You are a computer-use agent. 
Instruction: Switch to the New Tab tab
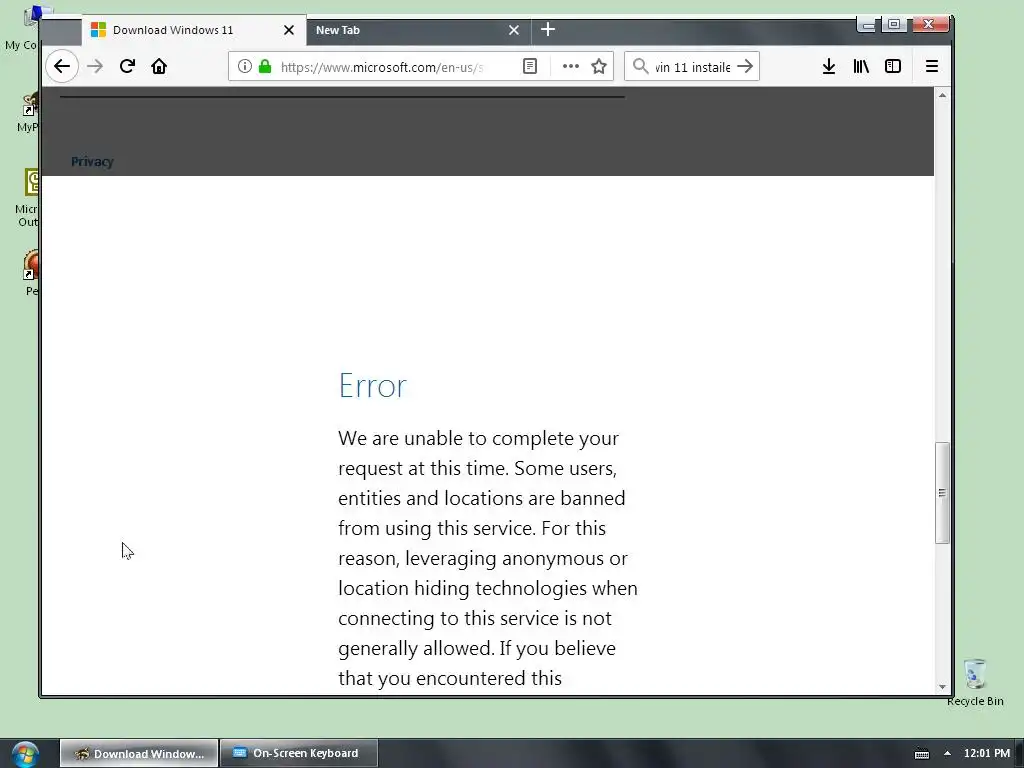[x=418, y=30]
